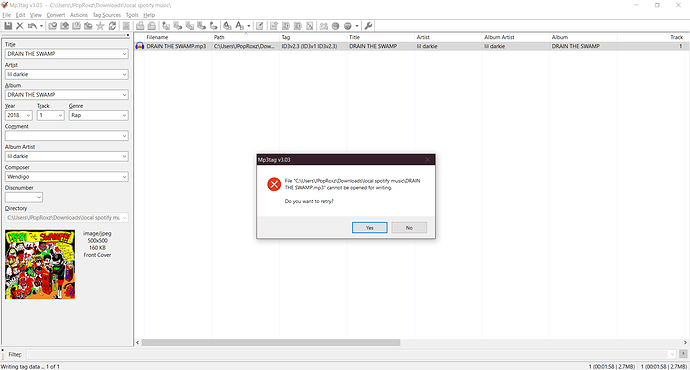Select the DRAIN THE SWAMP.mp3 filename cell

(176, 46)
